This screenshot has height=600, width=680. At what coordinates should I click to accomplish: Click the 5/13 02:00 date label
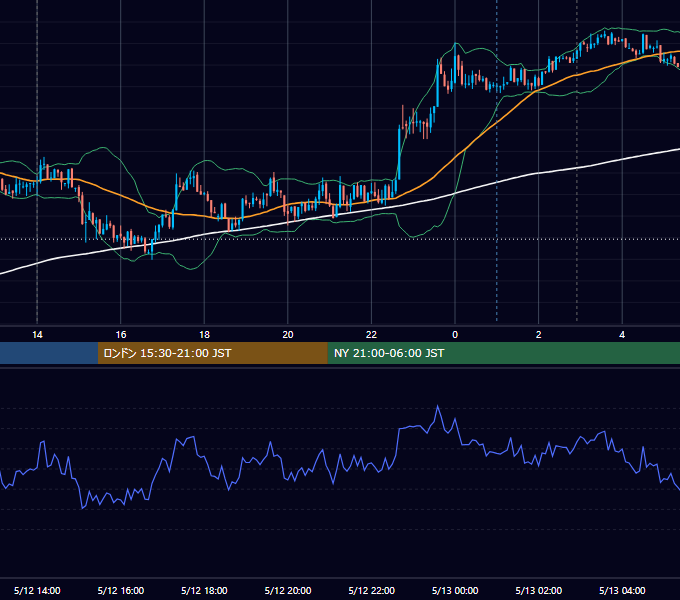[539, 590]
